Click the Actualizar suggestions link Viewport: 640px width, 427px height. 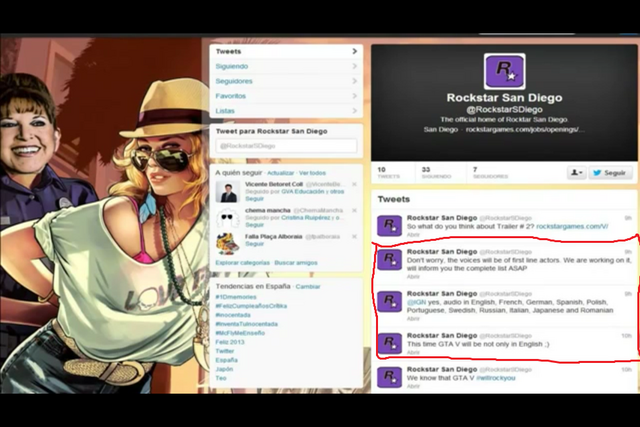tap(280, 173)
